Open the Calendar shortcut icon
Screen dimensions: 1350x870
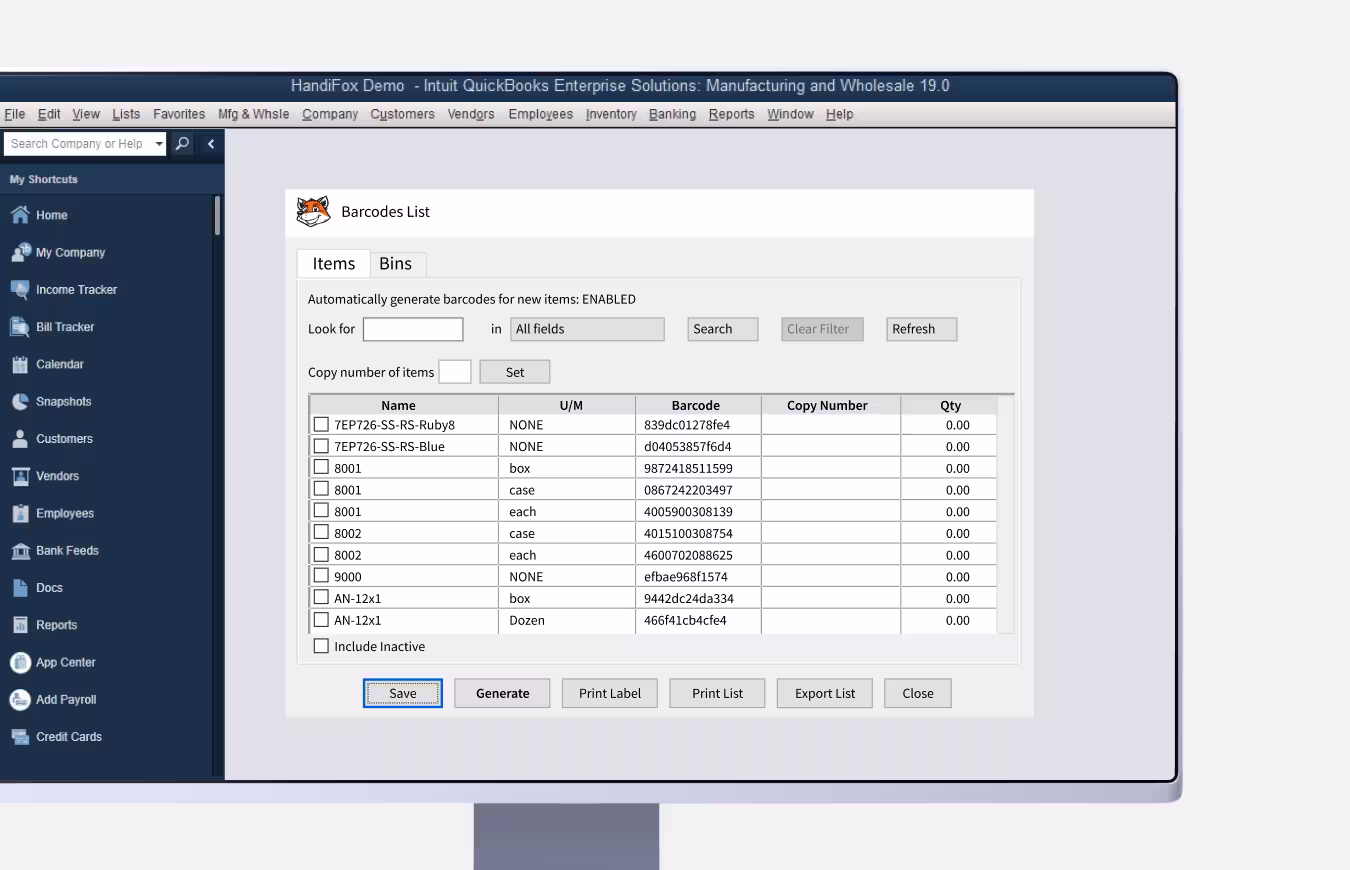pos(20,364)
